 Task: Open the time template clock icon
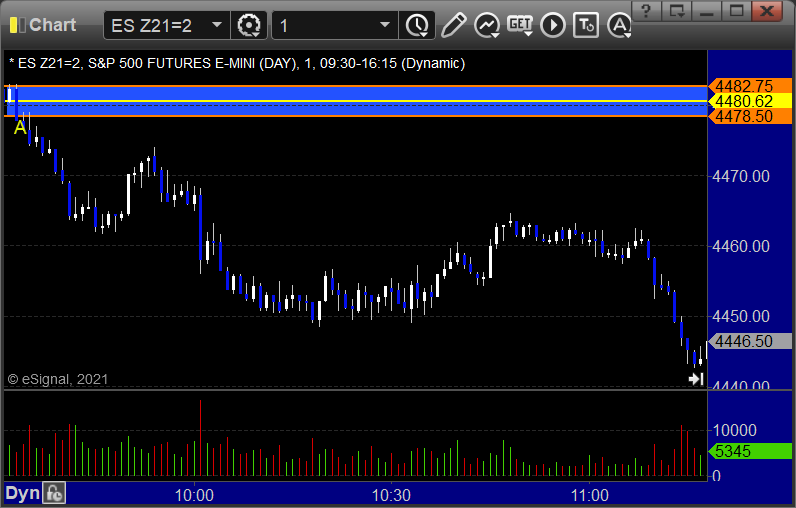click(417, 25)
